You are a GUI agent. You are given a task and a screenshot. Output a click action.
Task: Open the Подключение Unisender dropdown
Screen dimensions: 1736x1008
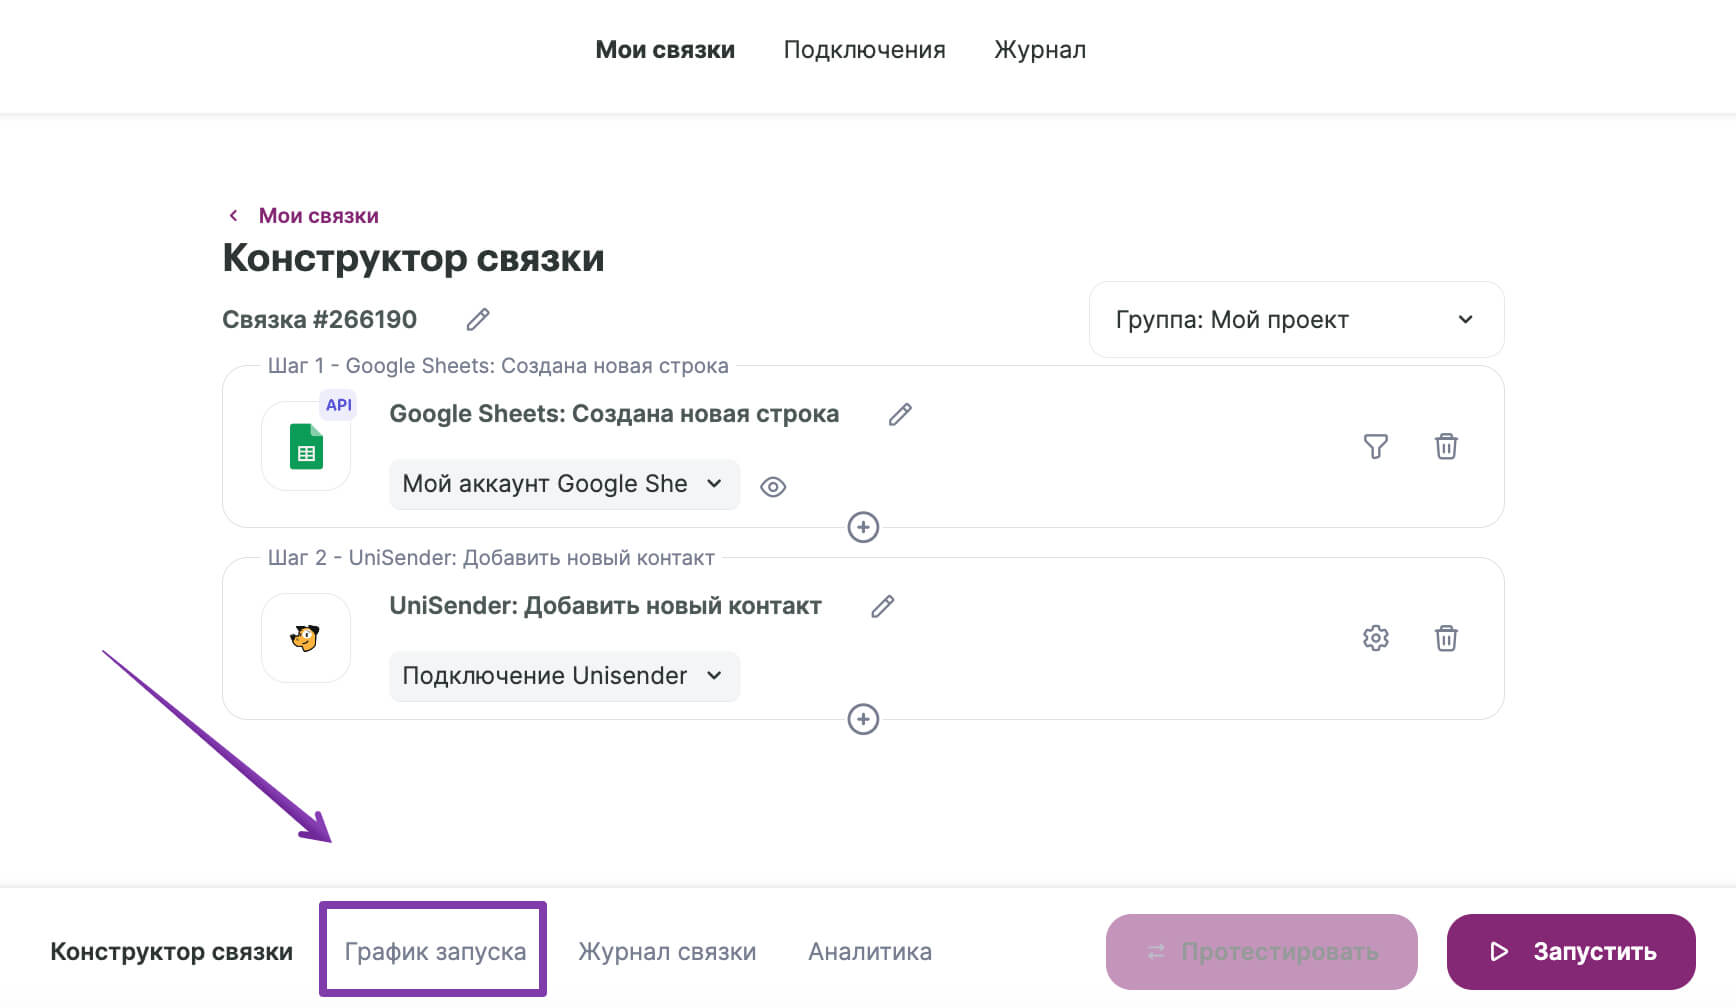pos(564,676)
